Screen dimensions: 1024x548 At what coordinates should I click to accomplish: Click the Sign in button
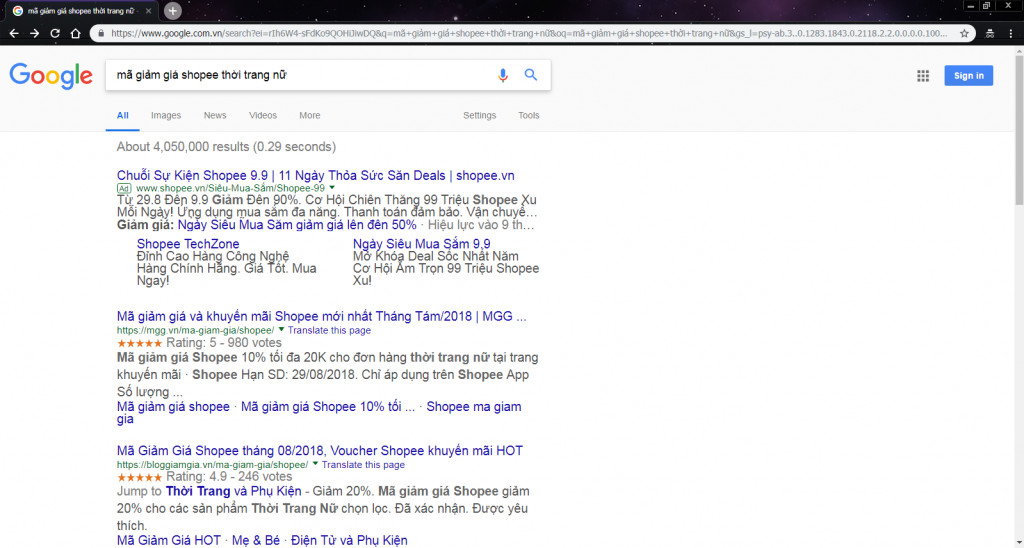point(968,76)
